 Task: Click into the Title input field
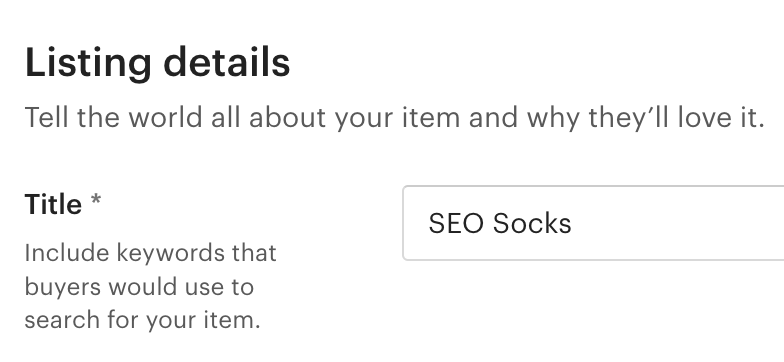click(x=594, y=223)
